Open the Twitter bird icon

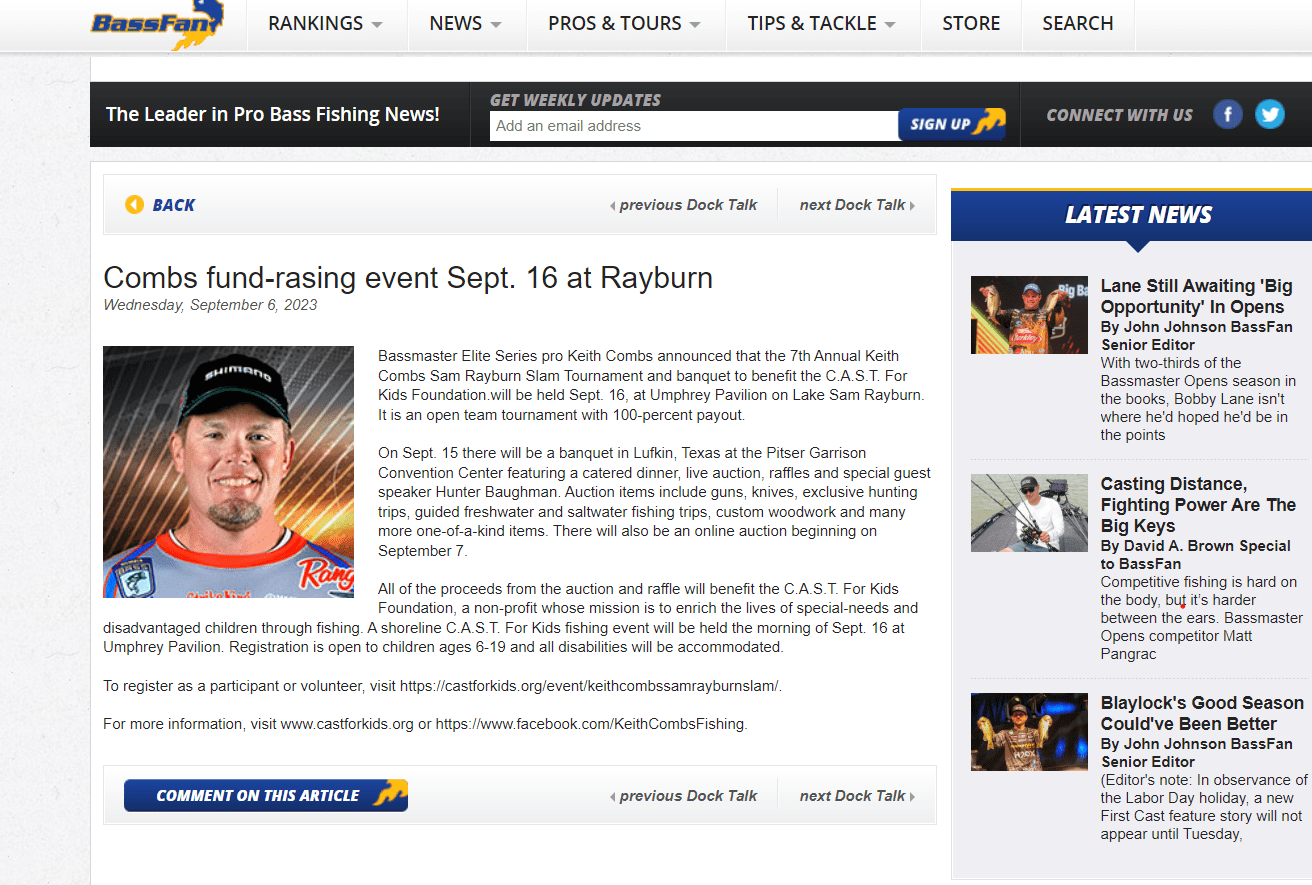[x=1270, y=114]
